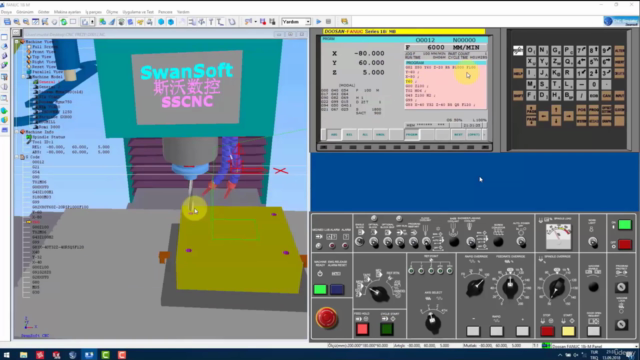
Task: Click the PROG function key
Action: pyautogui.click(x=593, y=110)
